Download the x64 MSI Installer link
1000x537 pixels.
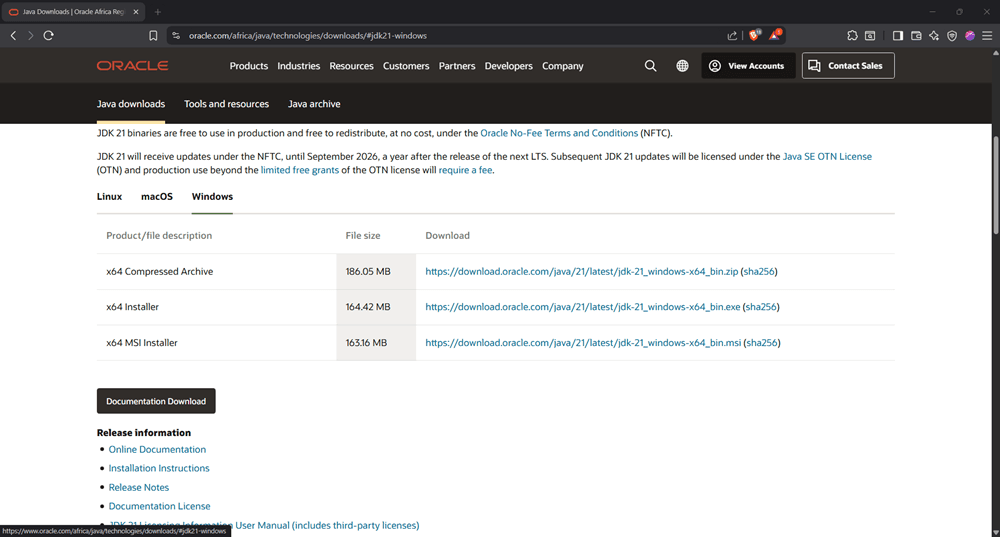tap(583, 343)
